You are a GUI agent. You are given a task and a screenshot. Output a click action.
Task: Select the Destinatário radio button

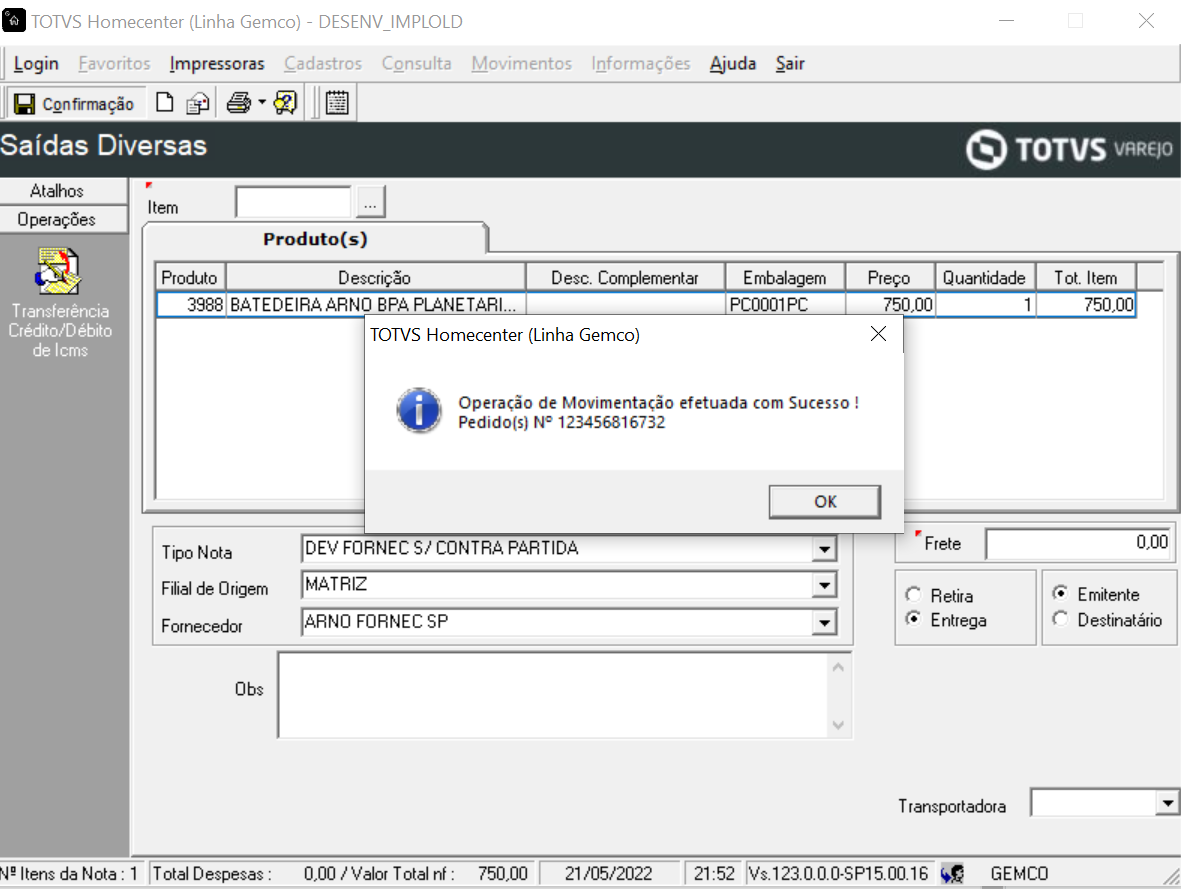[1060, 619]
